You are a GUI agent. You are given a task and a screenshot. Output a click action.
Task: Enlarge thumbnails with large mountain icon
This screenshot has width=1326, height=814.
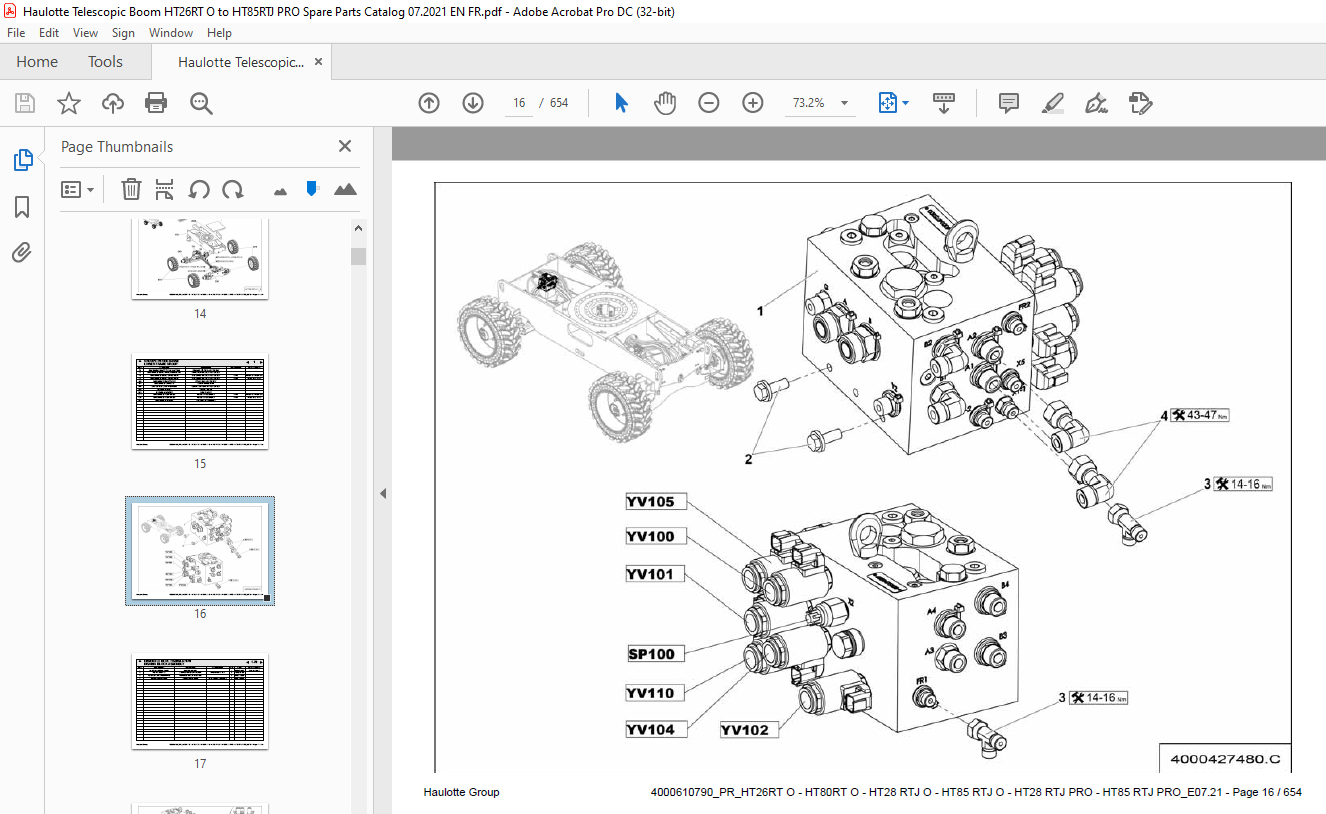[x=345, y=189]
